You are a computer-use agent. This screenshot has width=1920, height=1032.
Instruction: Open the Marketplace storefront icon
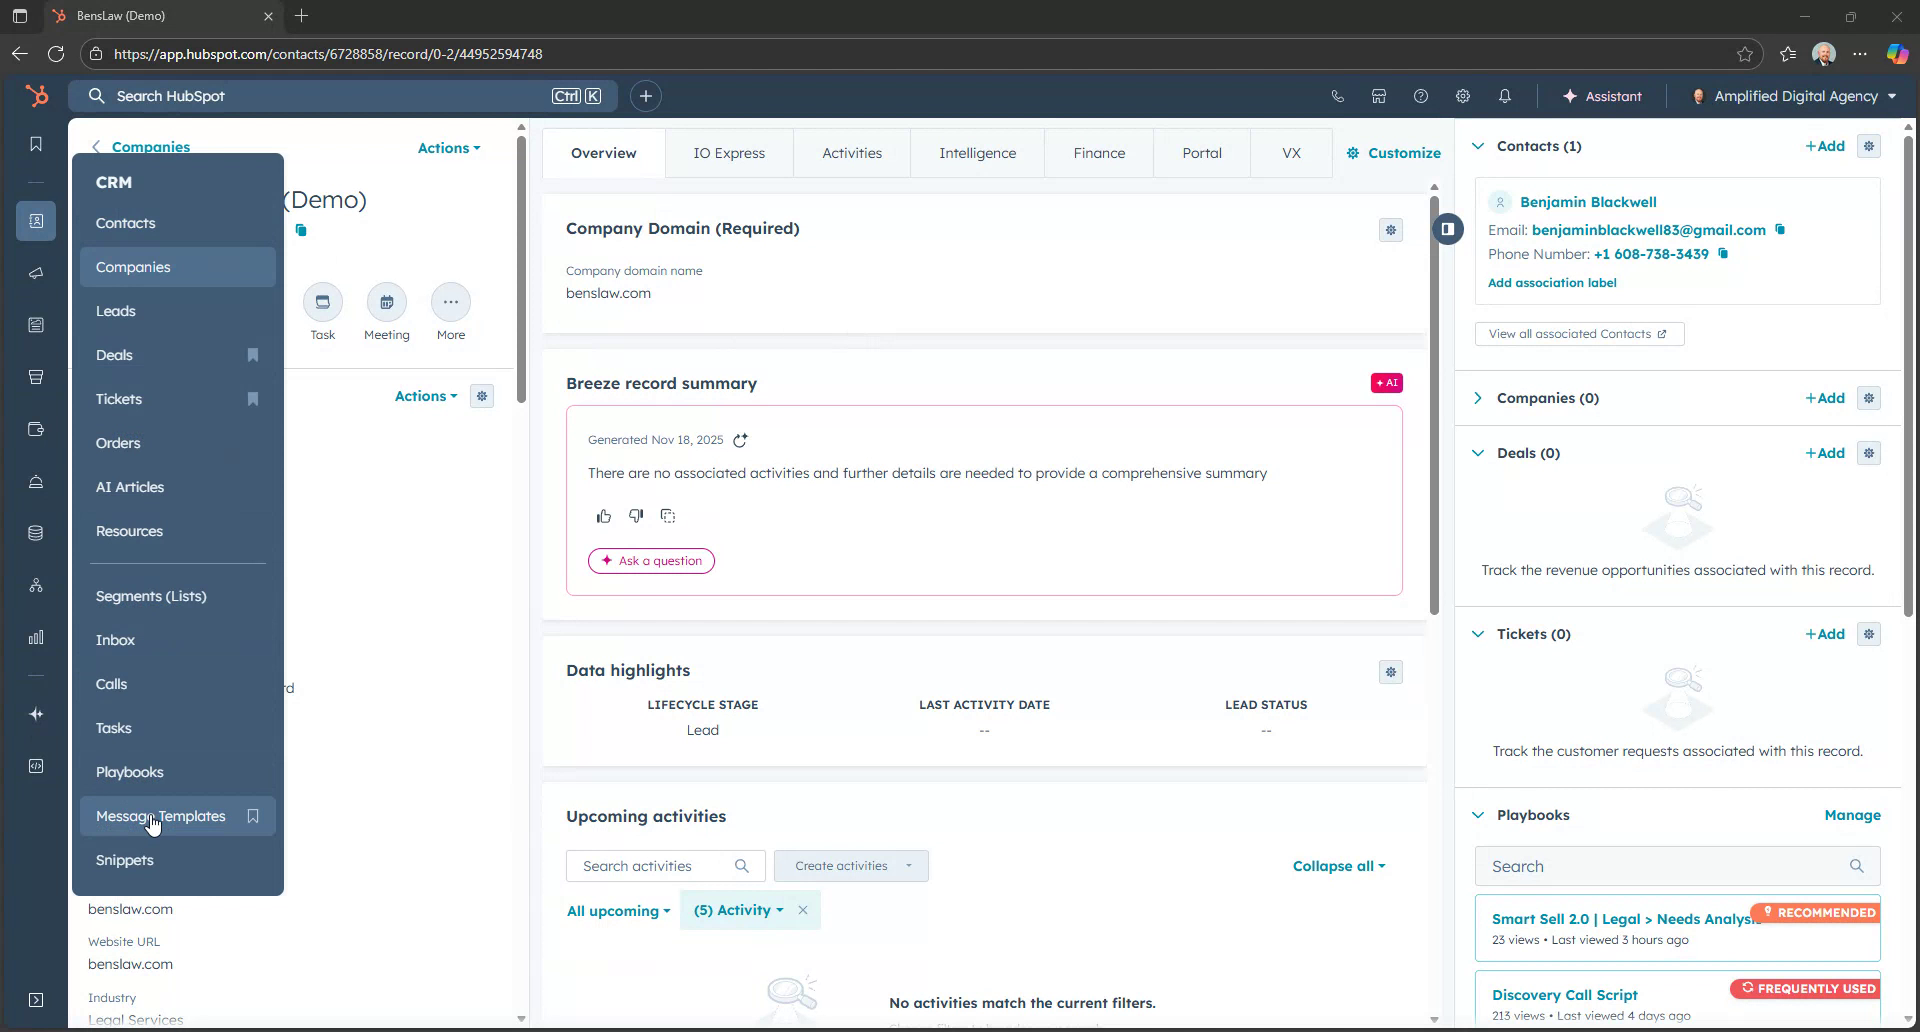[x=1379, y=95]
